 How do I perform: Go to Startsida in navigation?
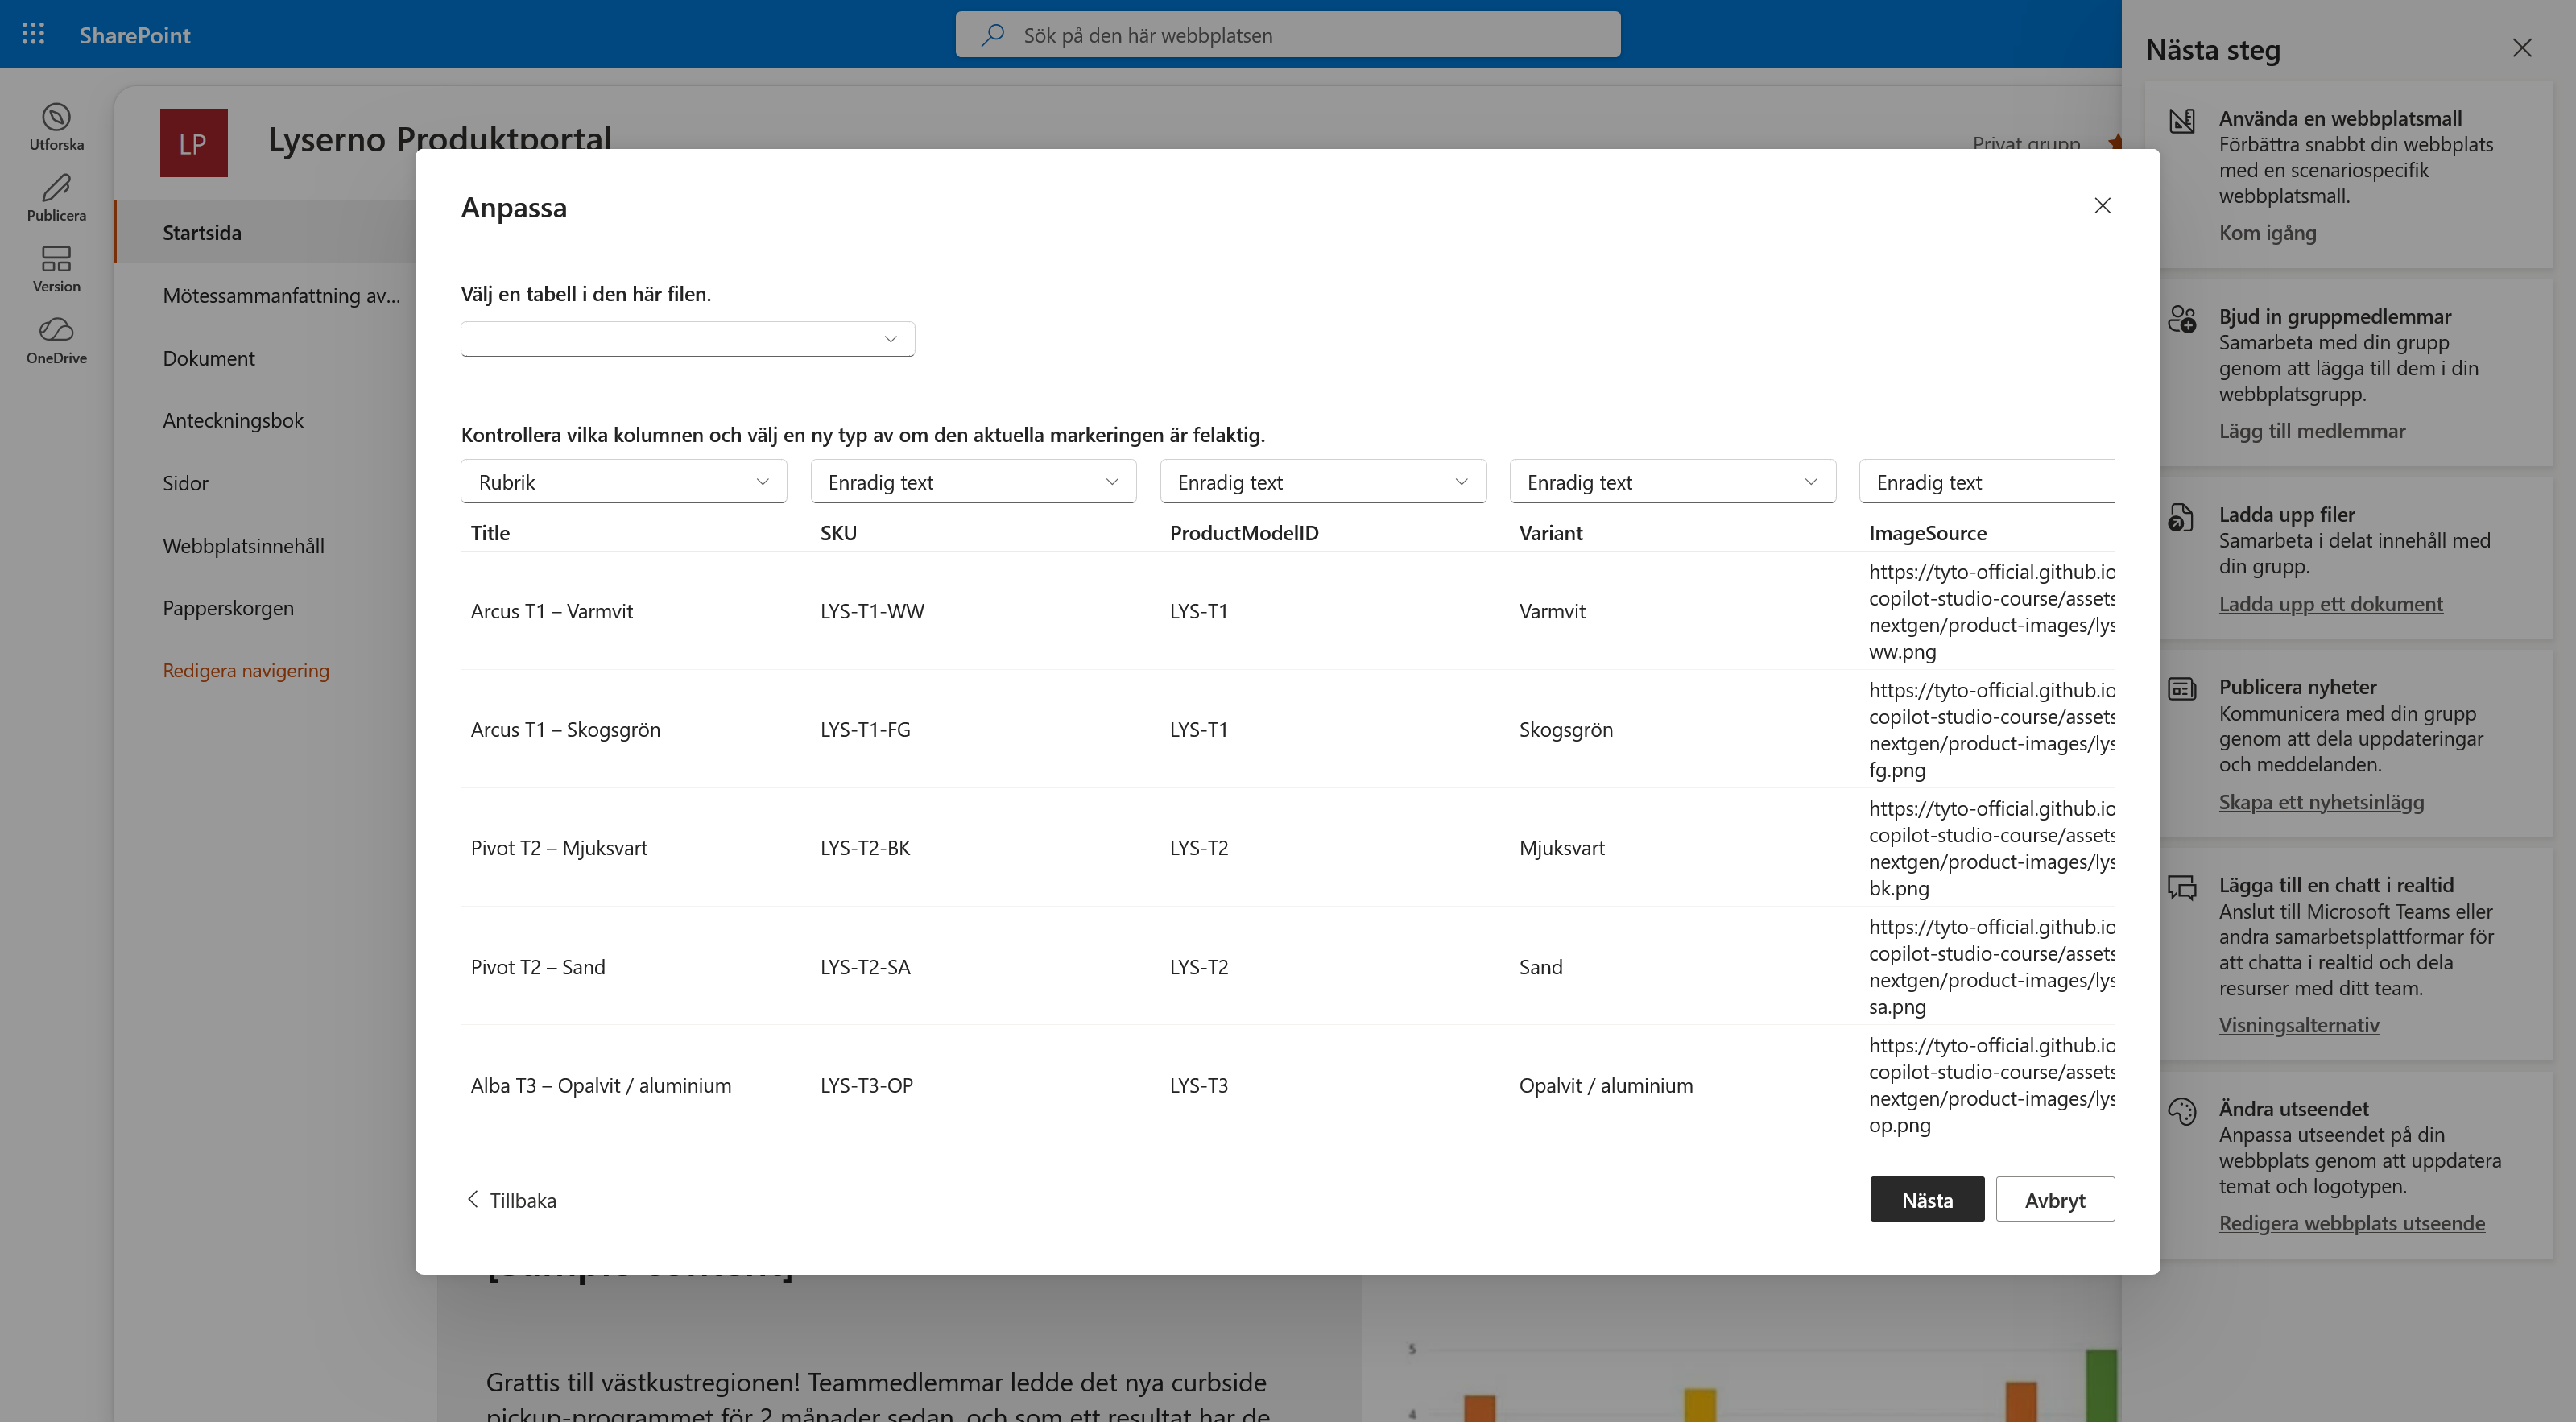pyautogui.click(x=266, y=232)
